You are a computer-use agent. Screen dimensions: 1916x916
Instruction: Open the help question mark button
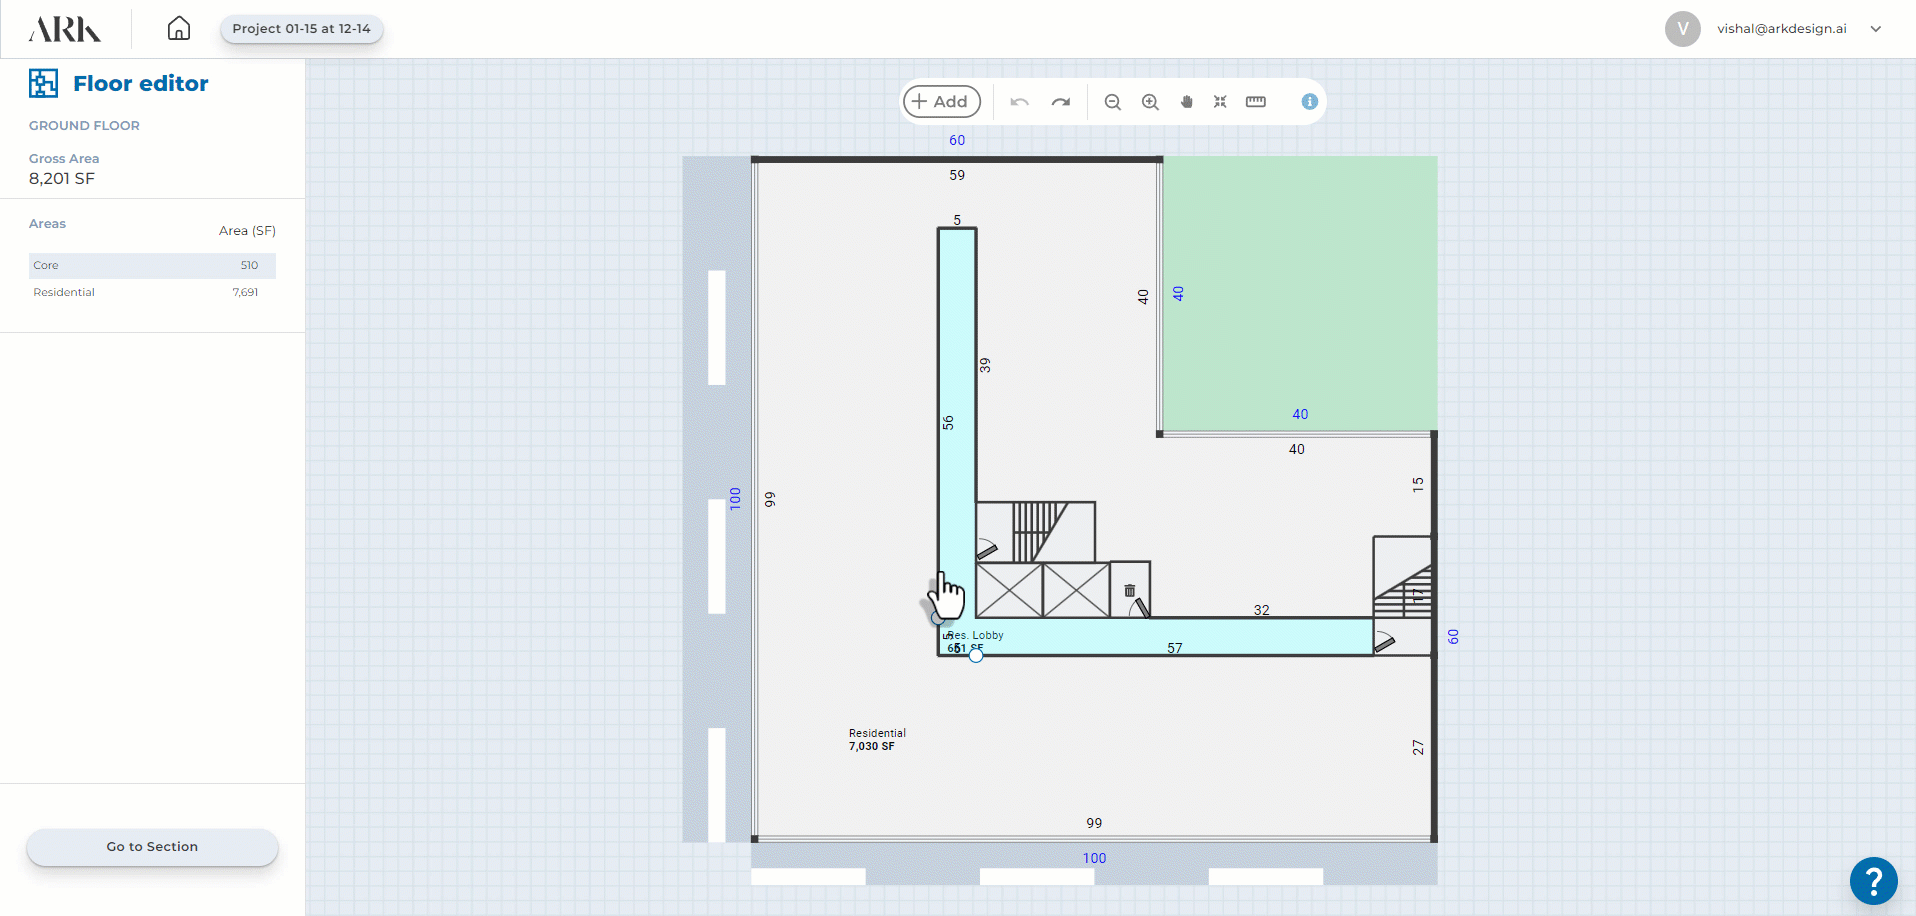click(x=1873, y=881)
